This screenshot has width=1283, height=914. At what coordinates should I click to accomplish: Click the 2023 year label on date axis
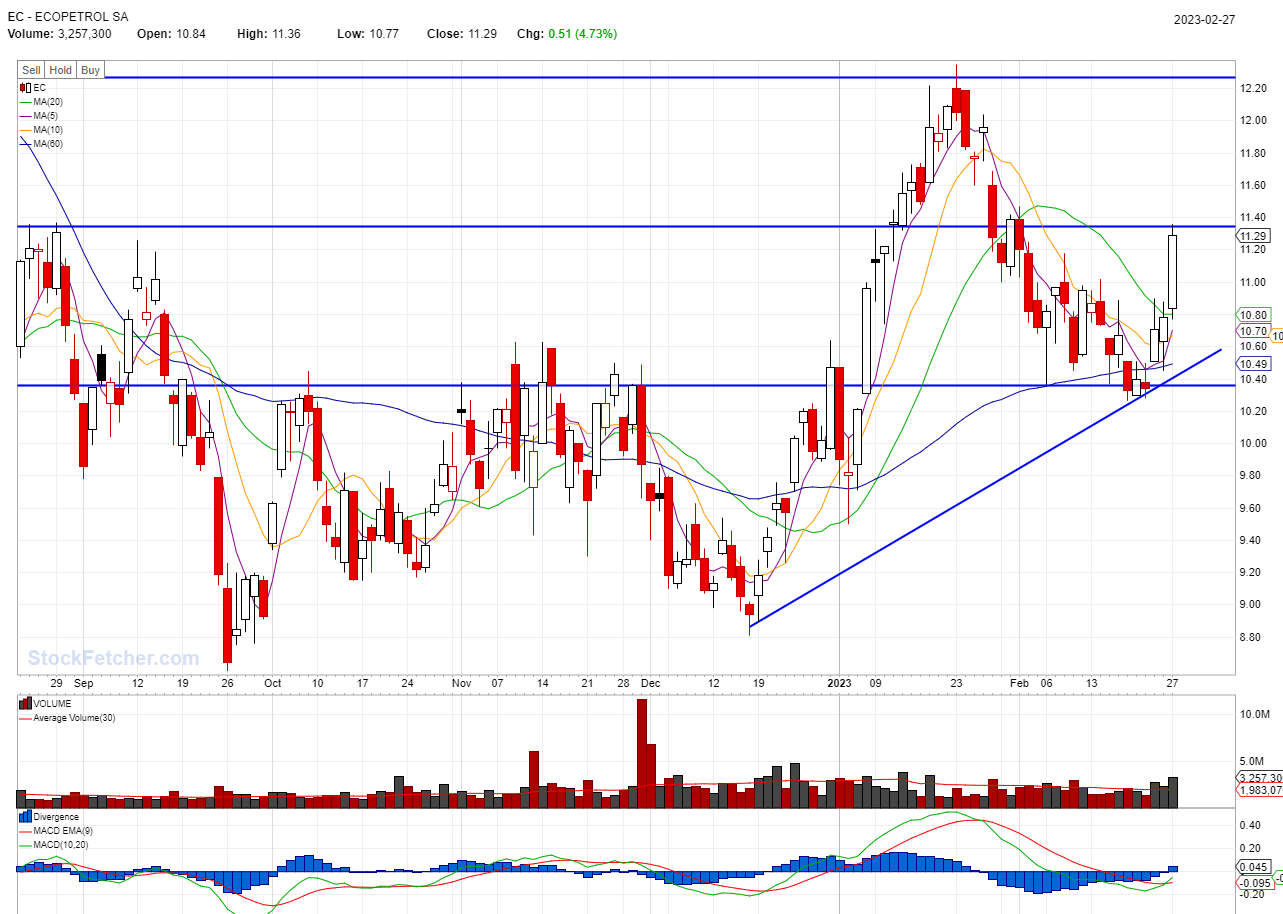(840, 683)
